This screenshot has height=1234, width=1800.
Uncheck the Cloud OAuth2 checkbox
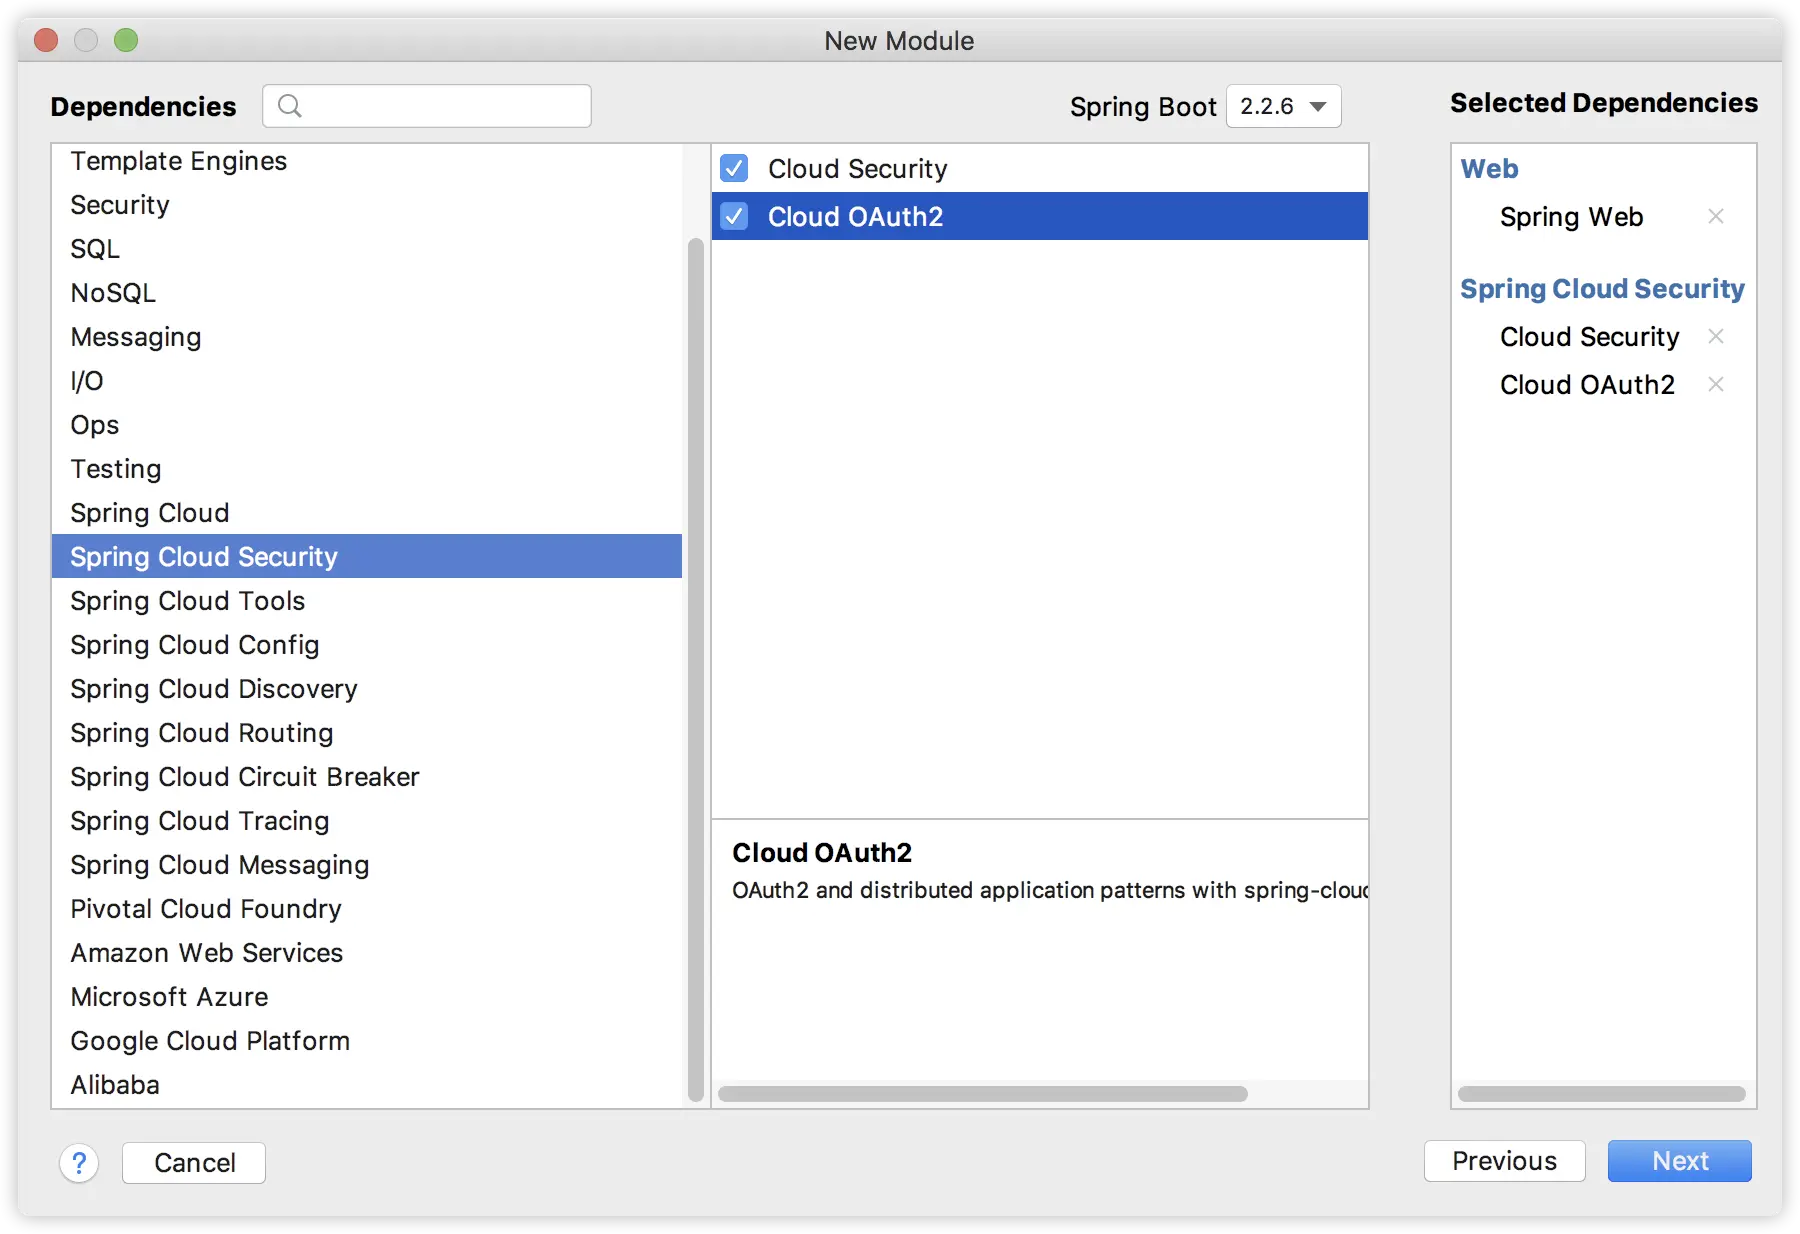[x=734, y=216]
